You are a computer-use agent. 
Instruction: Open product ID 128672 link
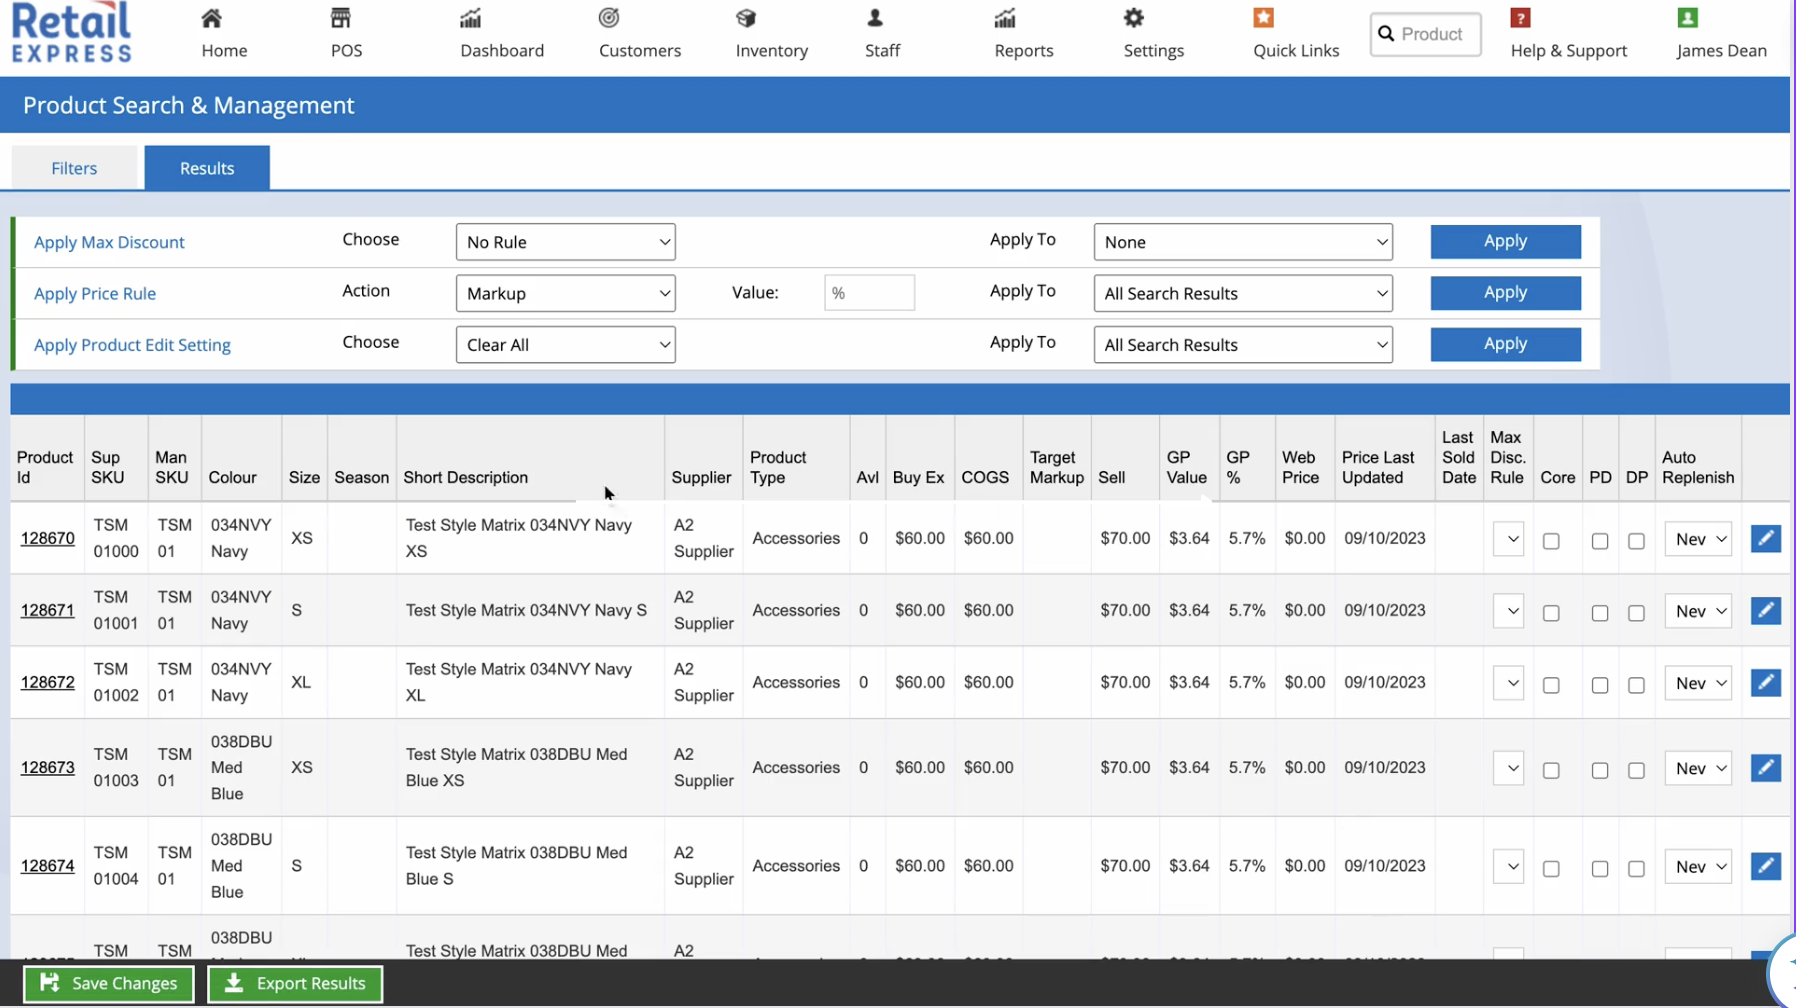[47, 682]
